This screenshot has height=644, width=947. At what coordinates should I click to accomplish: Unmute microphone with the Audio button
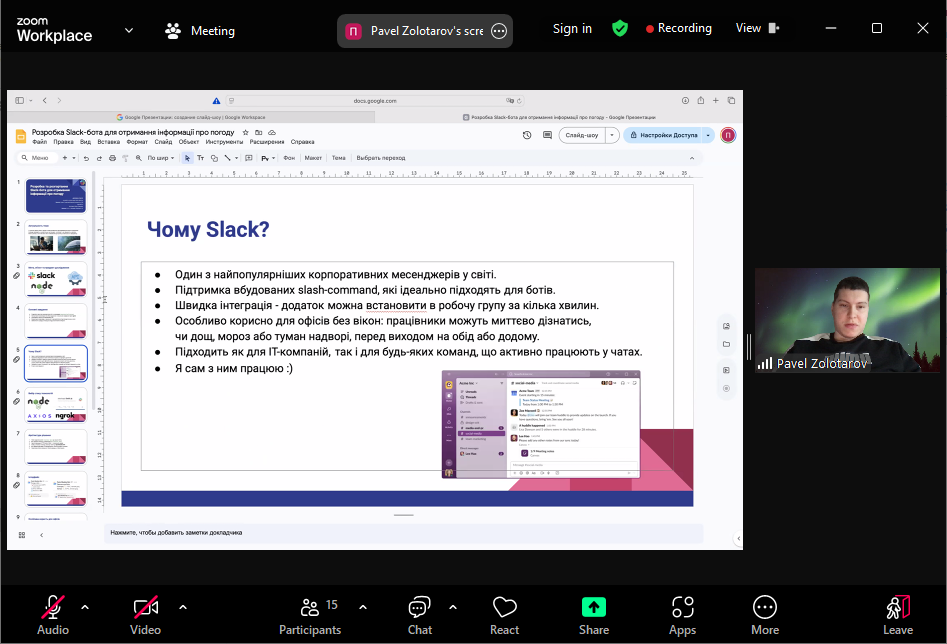(52, 614)
